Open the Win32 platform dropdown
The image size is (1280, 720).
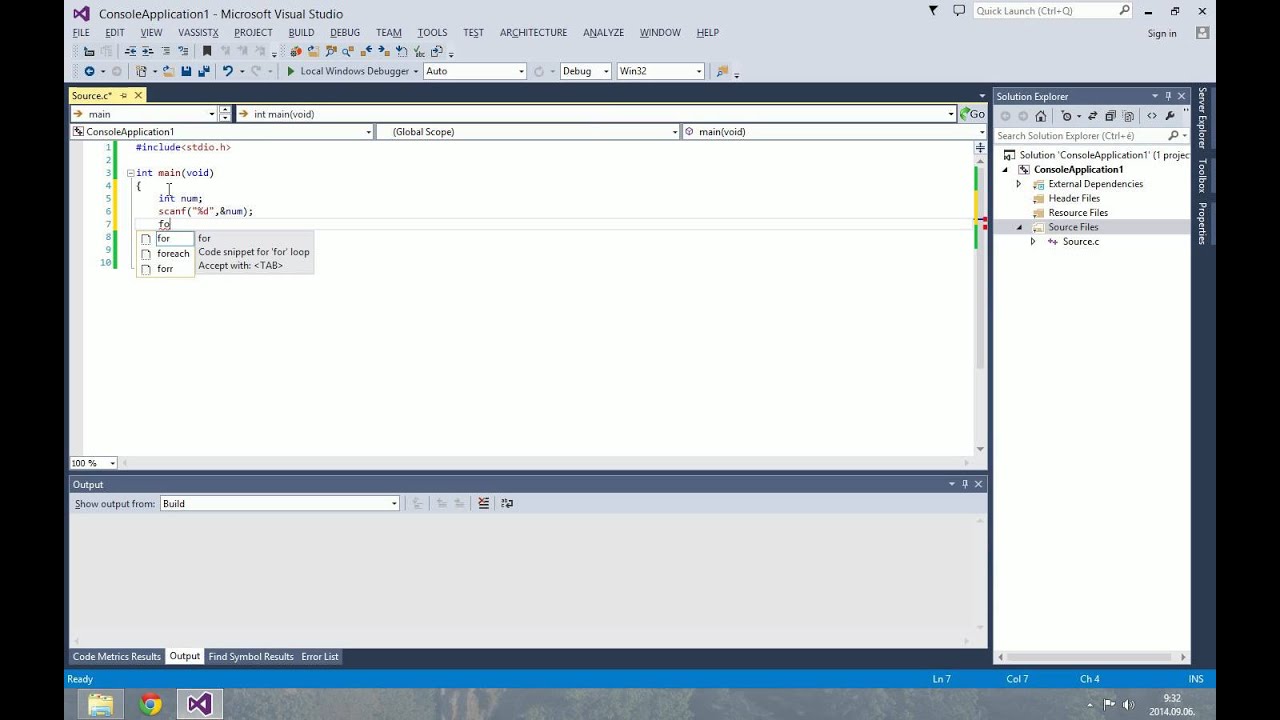[x=698, y=71]
